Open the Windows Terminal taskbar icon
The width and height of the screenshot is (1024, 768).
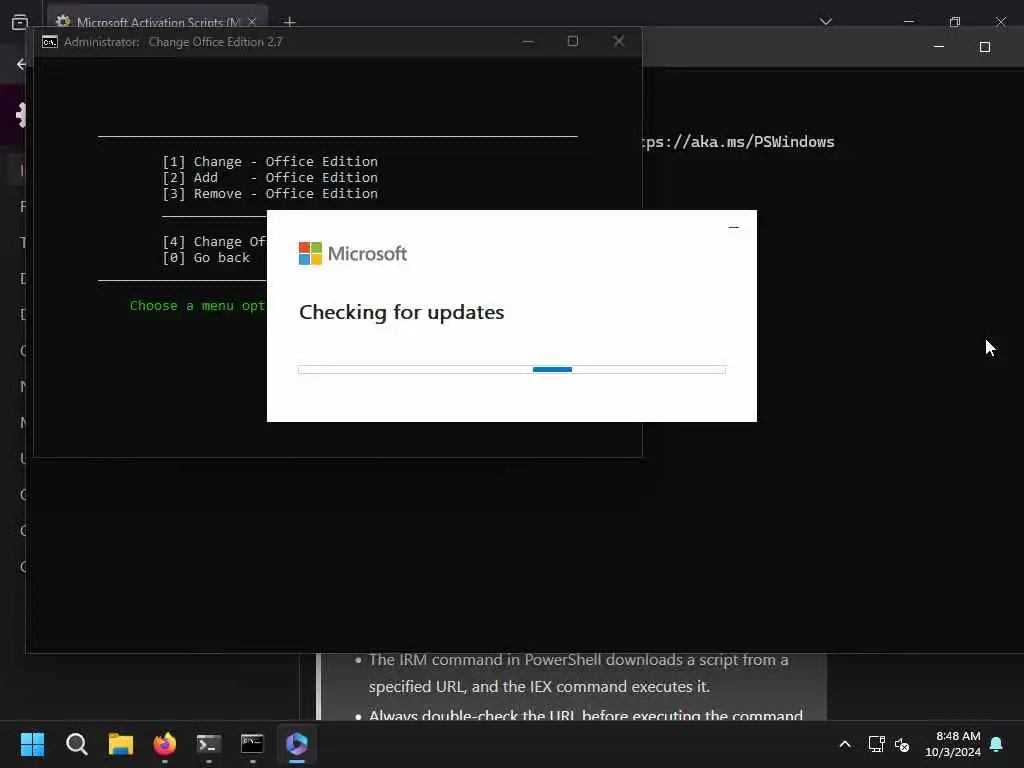click(209, 744)
